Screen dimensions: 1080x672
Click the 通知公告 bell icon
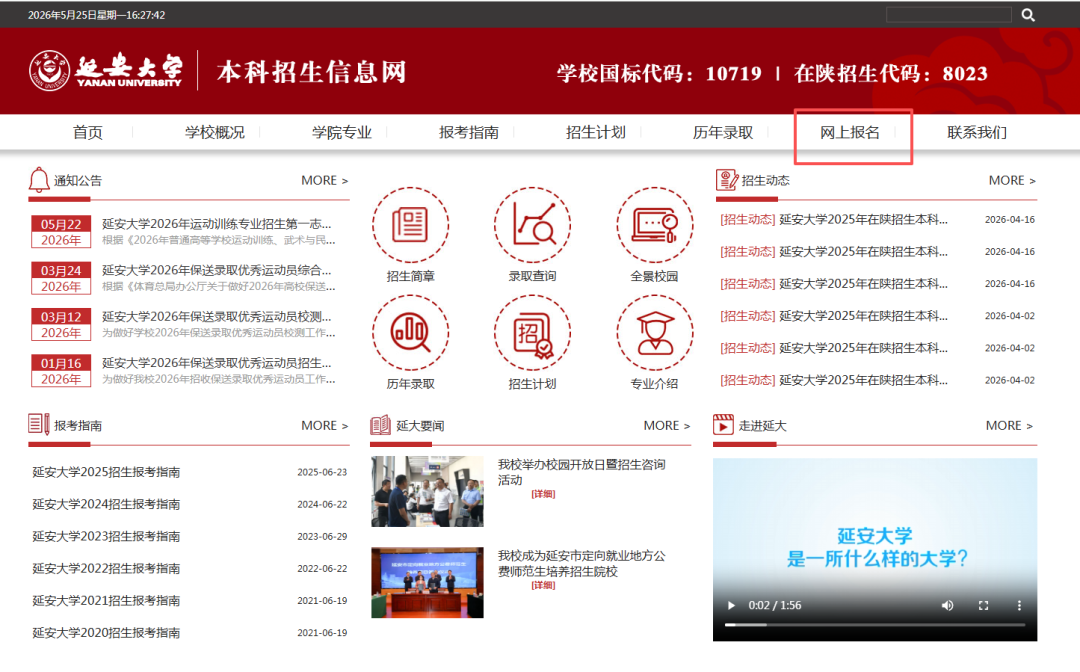tap(39, 180)
